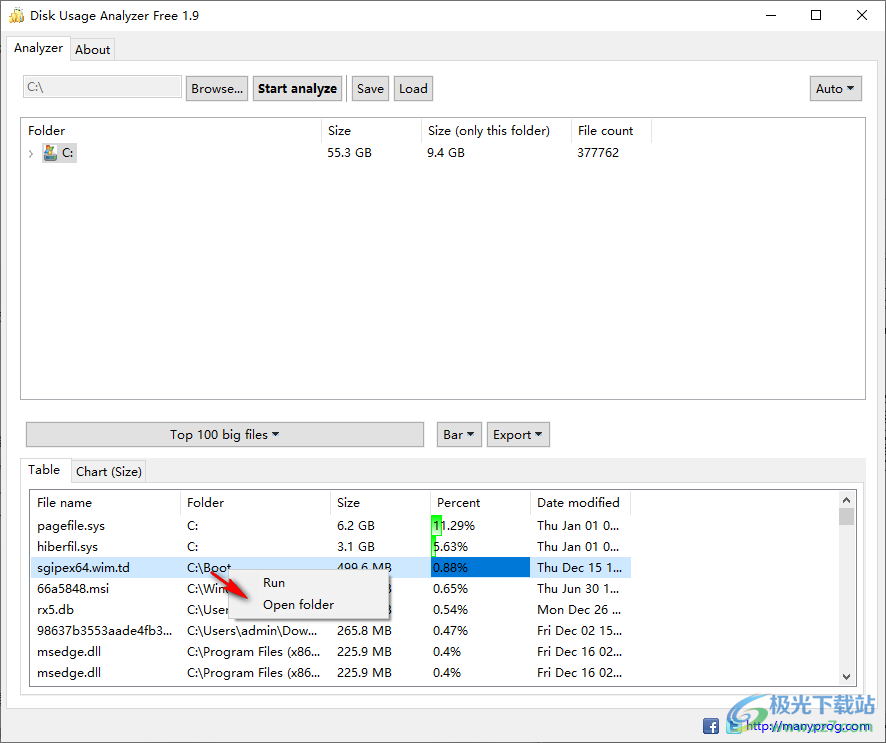Click the Size (only this folder) header
Viewport: 886px width, 743px height.
(496, 131)
